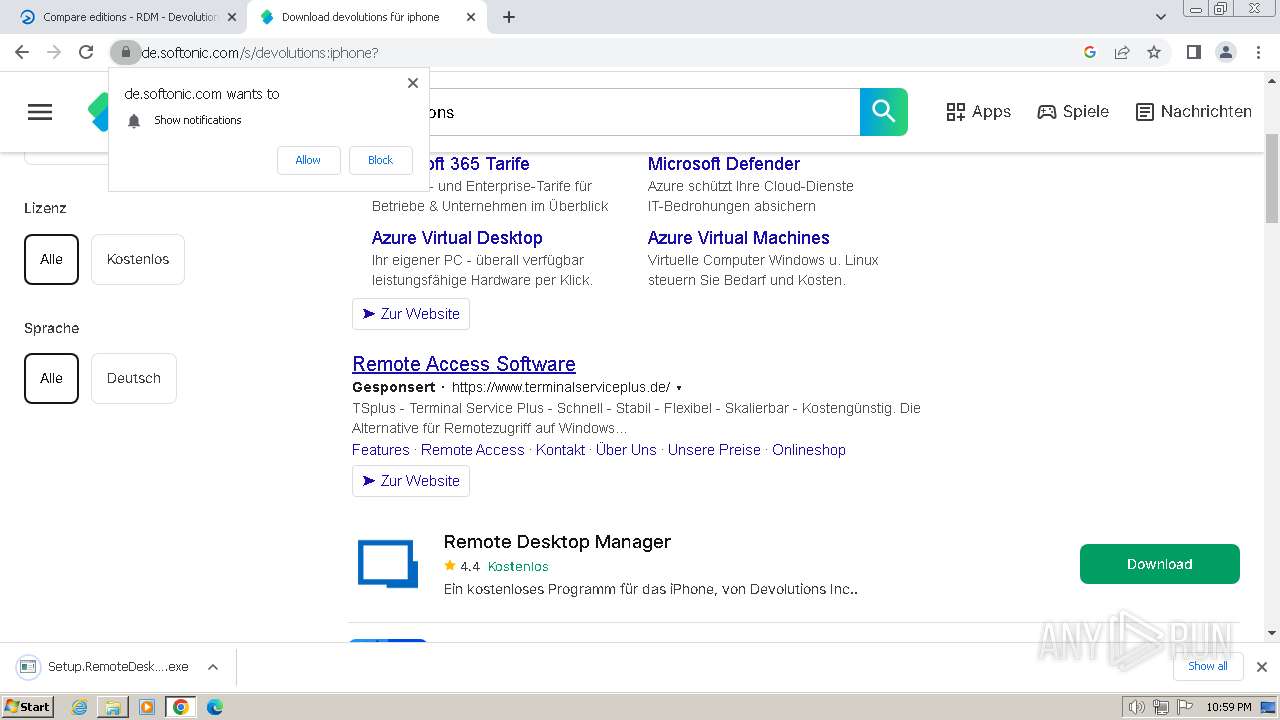Open the Remote Access sitelink
The image size is (1280, 720).
point(473,450)
